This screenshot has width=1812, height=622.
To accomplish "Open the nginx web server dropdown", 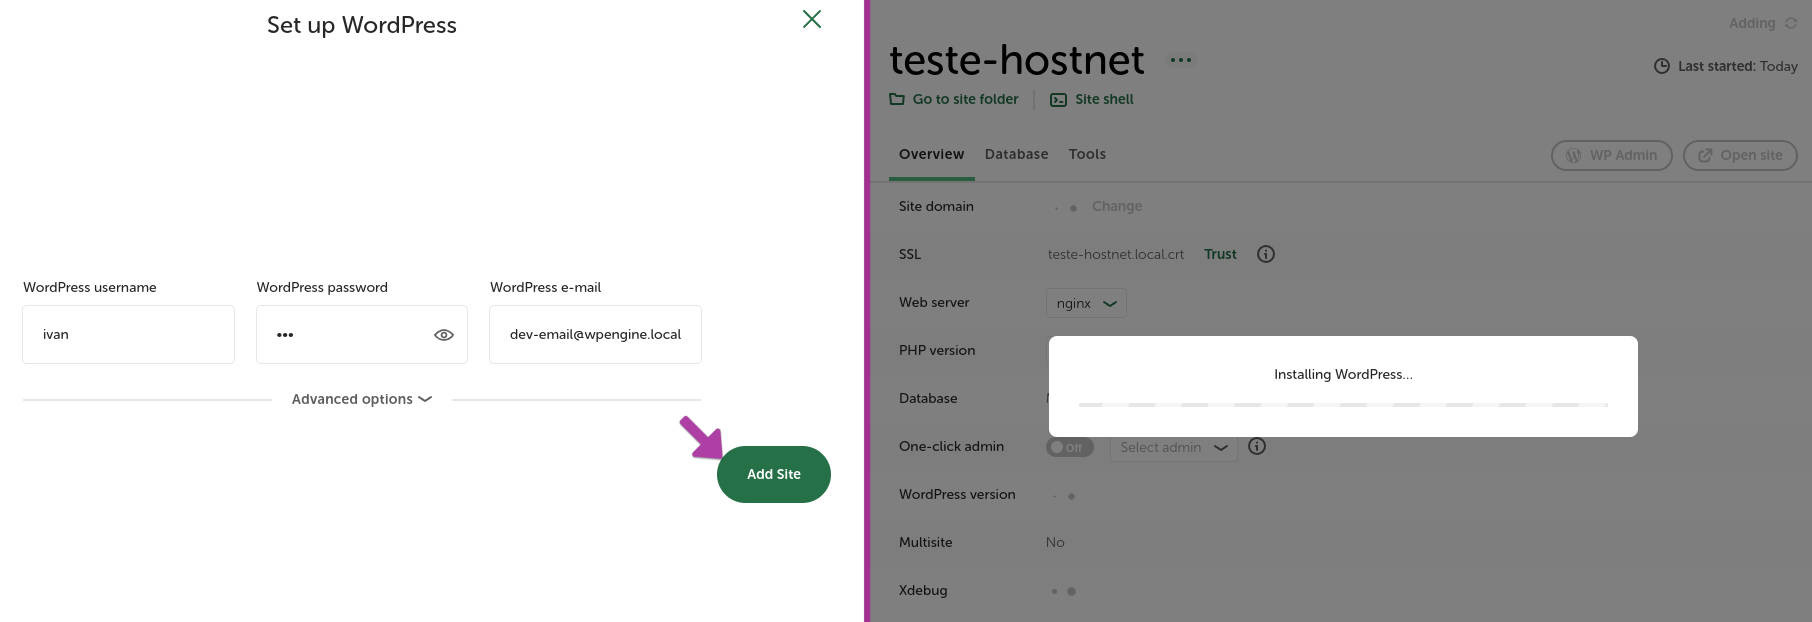I will (1086, 303).
